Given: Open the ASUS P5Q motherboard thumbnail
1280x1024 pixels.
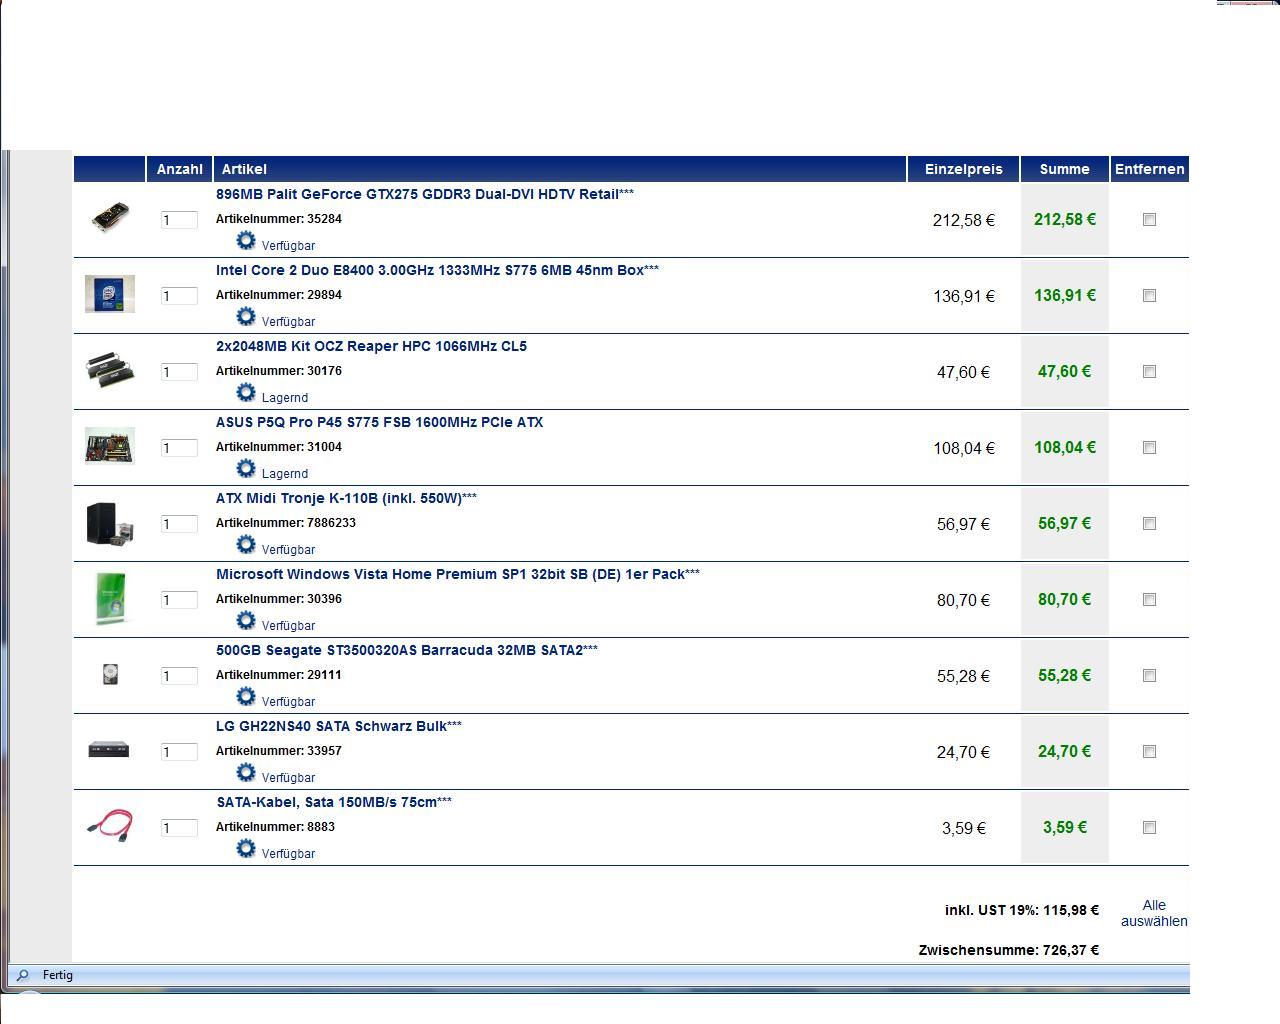Looking at the screenshot, I should (110, 446).
